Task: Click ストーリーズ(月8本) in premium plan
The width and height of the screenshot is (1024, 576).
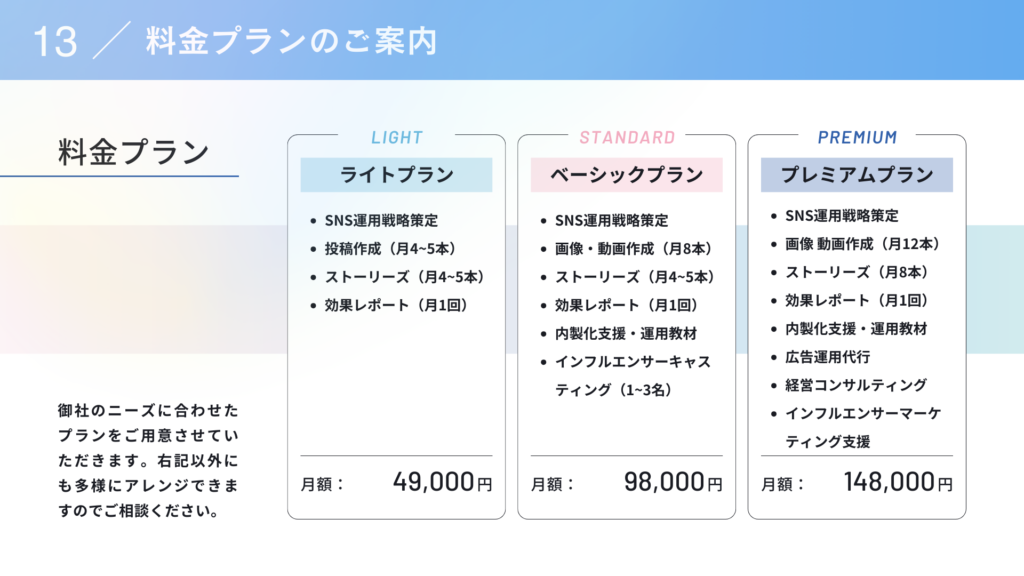Action: coord(856,272)
